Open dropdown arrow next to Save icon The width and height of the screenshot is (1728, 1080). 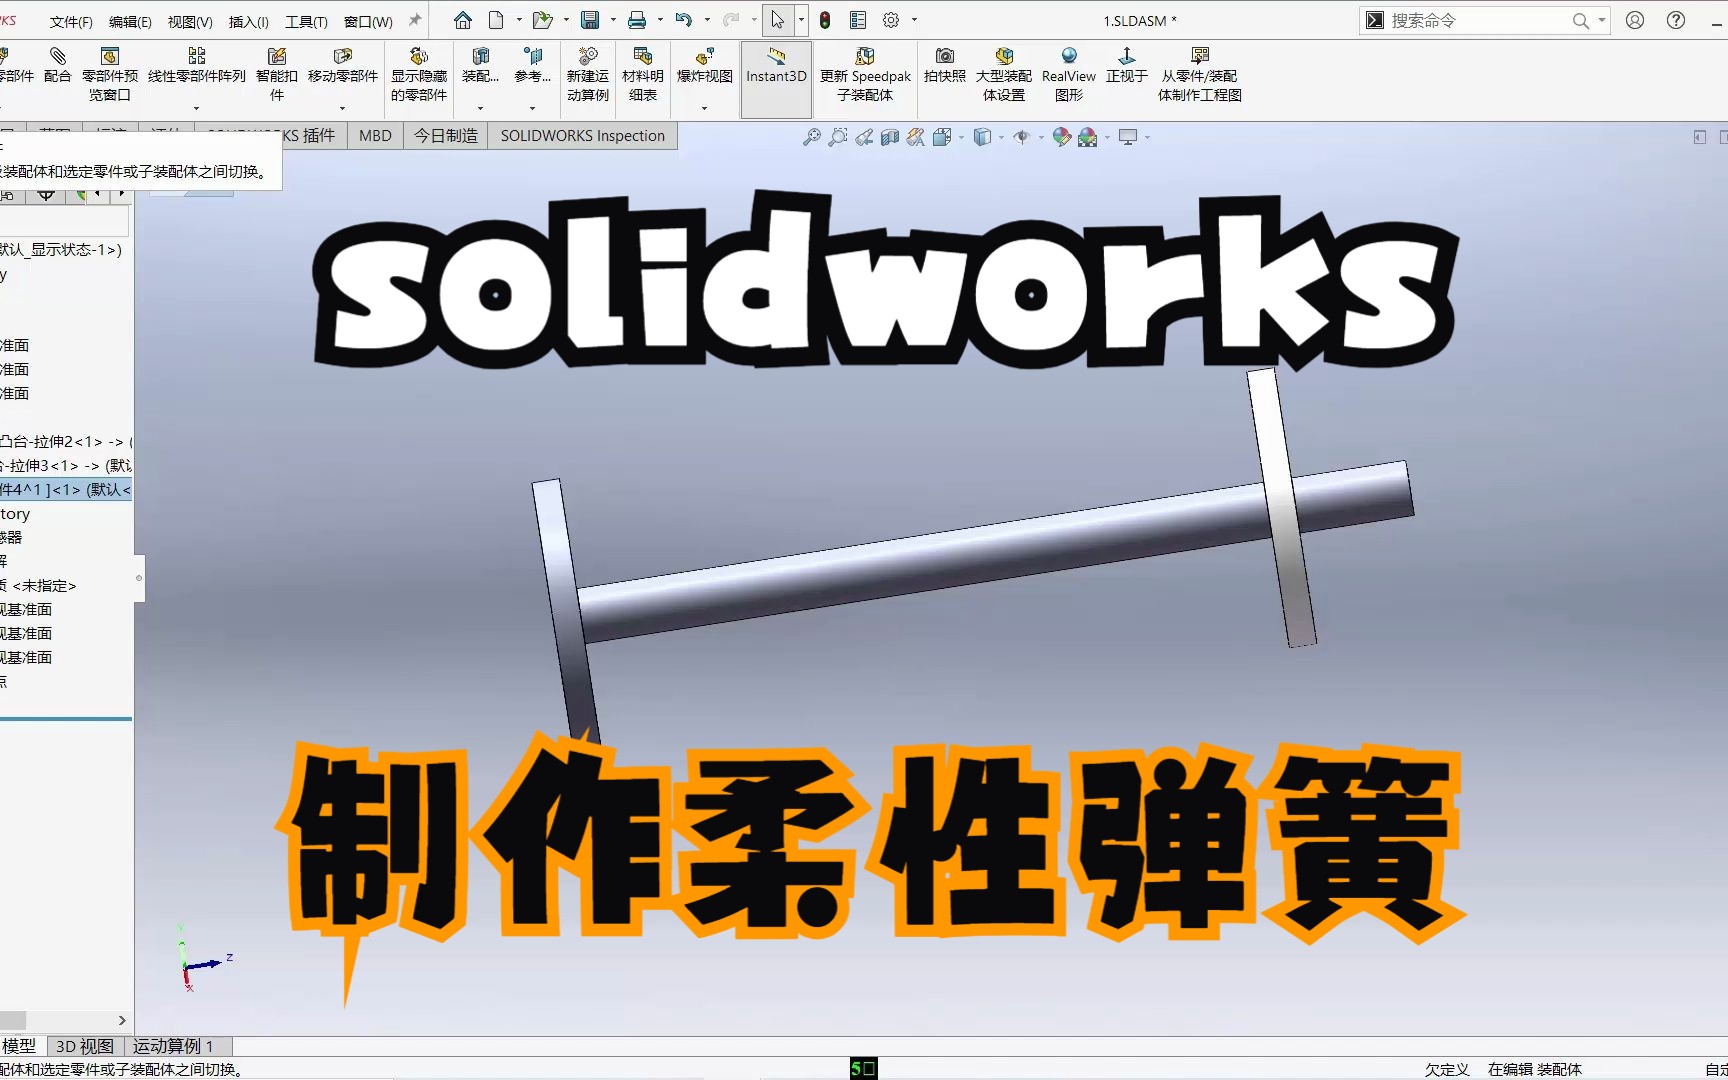(613, 20)
